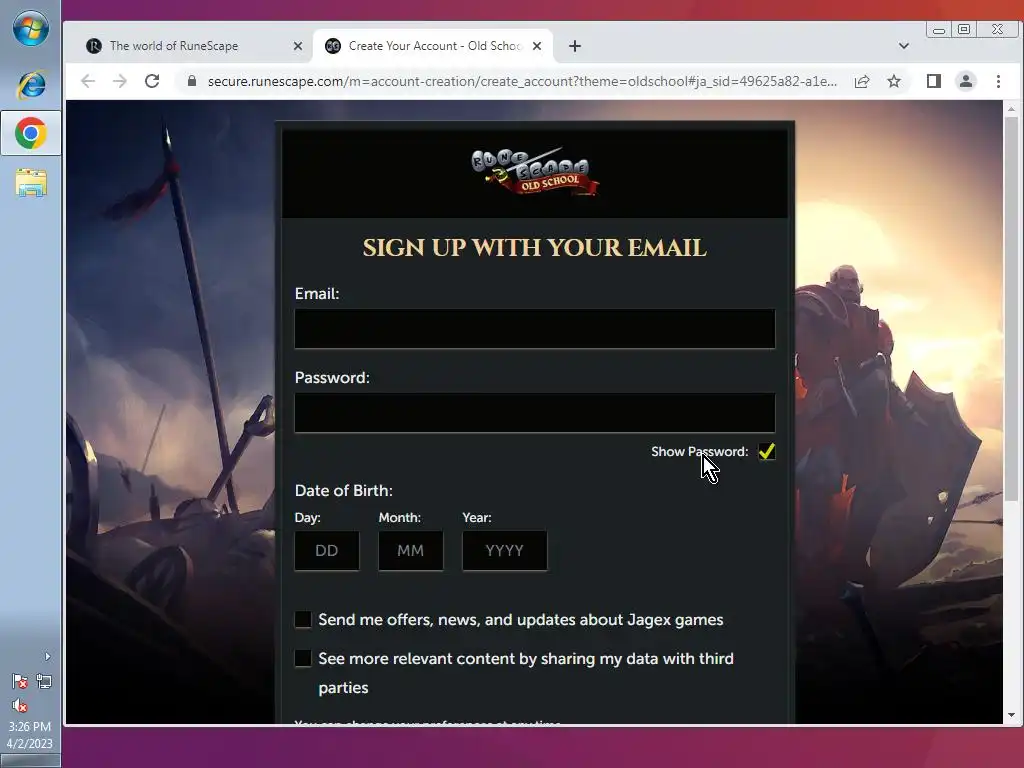Screen dimensions: 1024x768
Task: Close The world of RuneScape tab
Action: click(298, 46)
